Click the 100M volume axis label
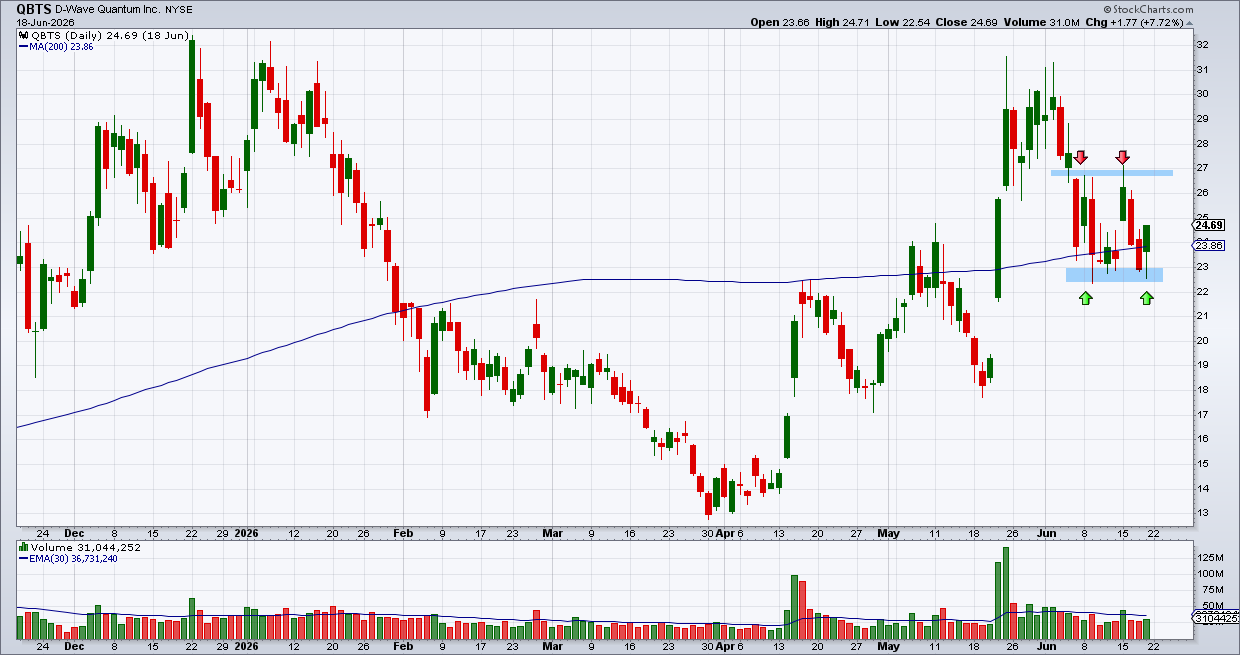The image size is (1240, 655). coord(1210,574)
